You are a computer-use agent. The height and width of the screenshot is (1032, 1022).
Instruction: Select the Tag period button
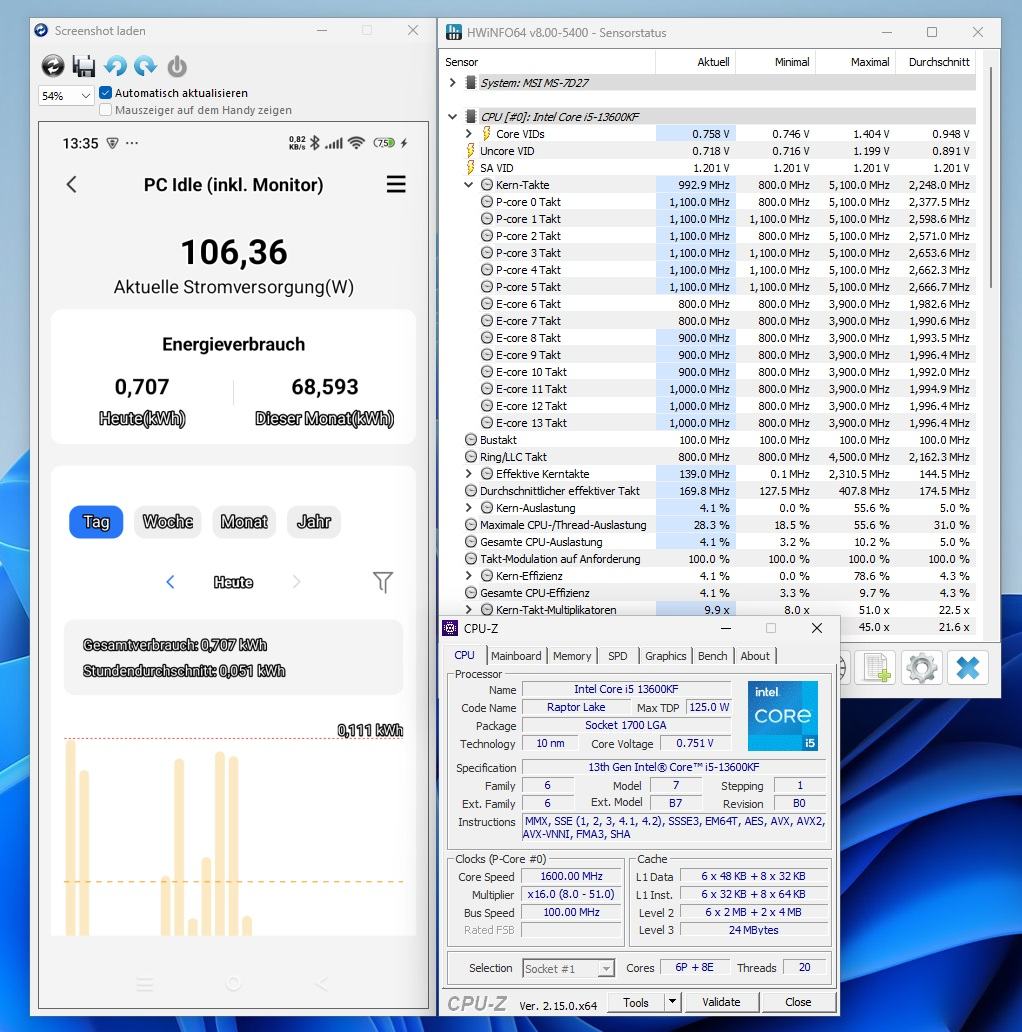coord(96,522)
